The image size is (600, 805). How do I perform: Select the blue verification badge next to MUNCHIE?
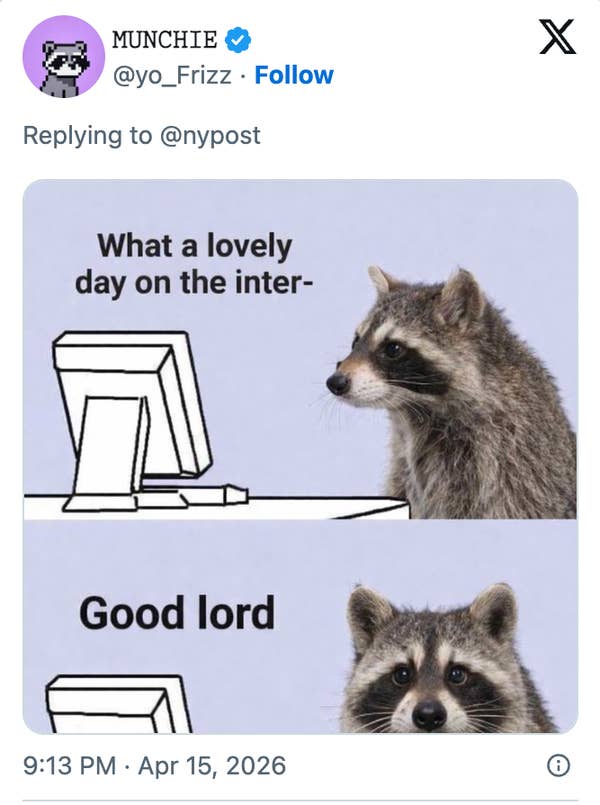click(237, 40)
